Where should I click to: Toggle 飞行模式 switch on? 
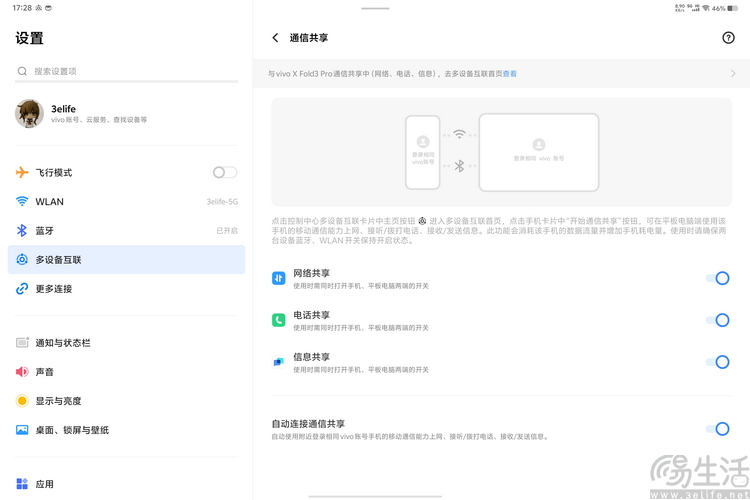tap(225, 172)
